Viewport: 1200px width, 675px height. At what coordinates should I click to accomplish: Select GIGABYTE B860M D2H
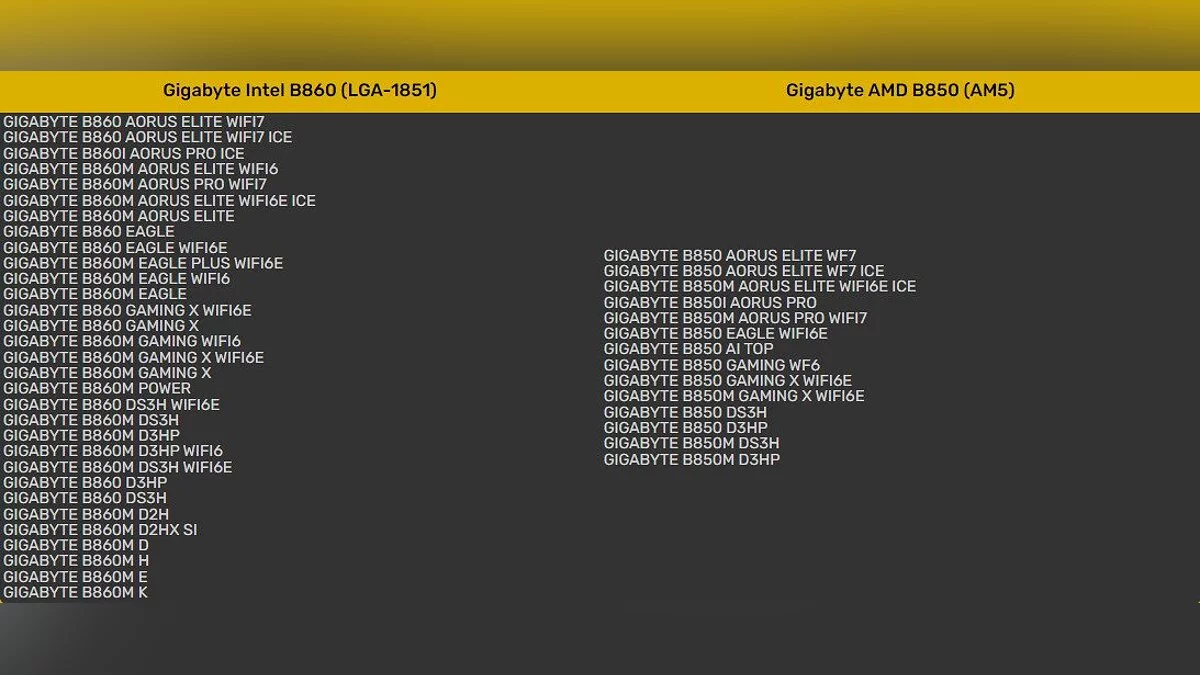click(86, 514)
